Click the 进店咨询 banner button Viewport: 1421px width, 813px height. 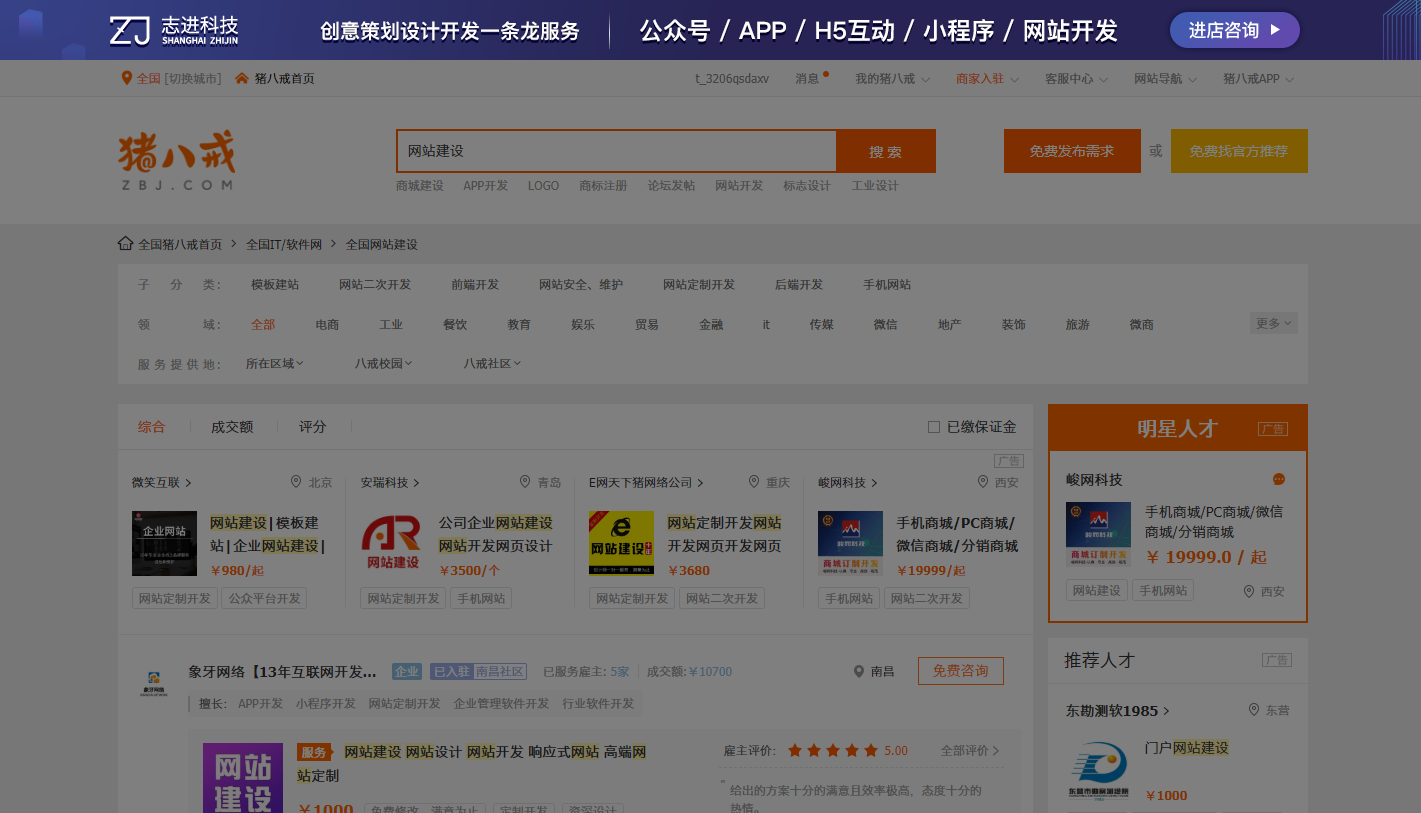(1235, 30)
